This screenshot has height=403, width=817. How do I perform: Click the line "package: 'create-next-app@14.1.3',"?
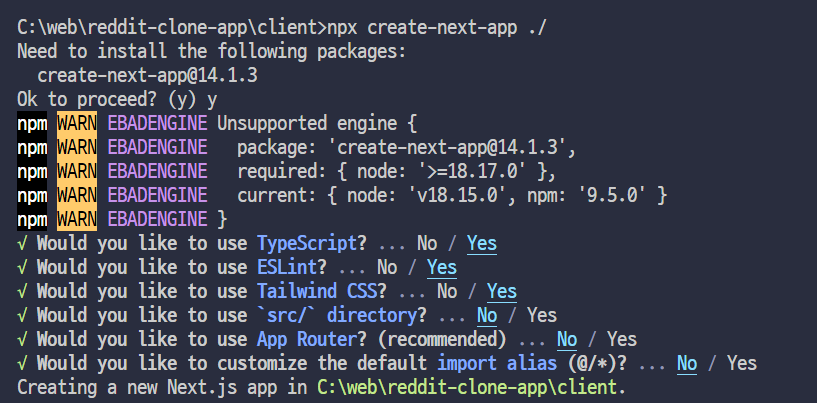(x=406, y=148)
